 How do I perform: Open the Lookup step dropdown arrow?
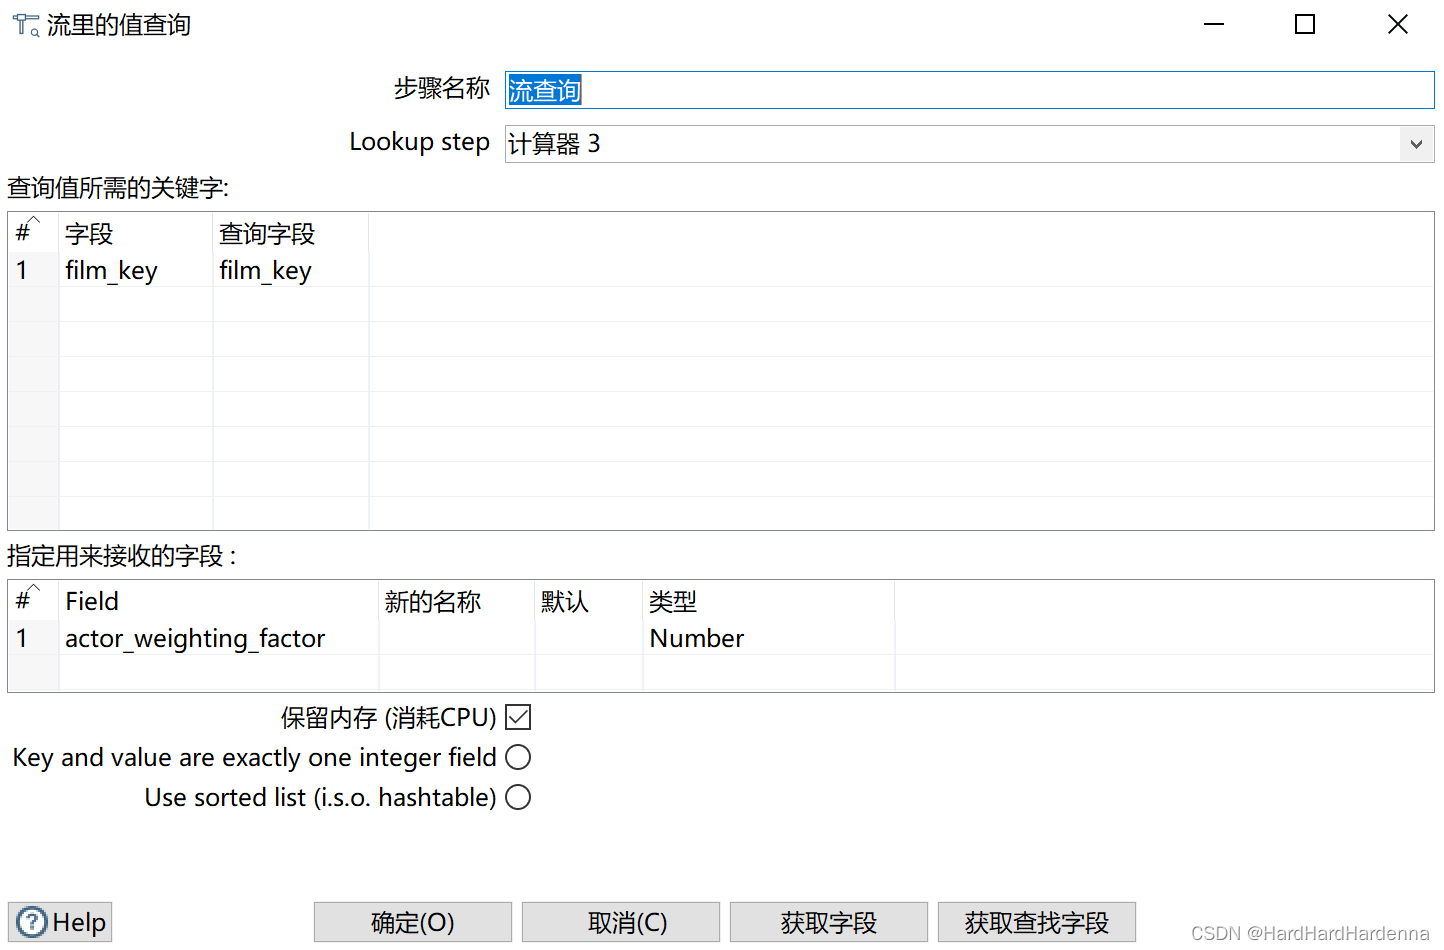click(x=1416, y=144)
